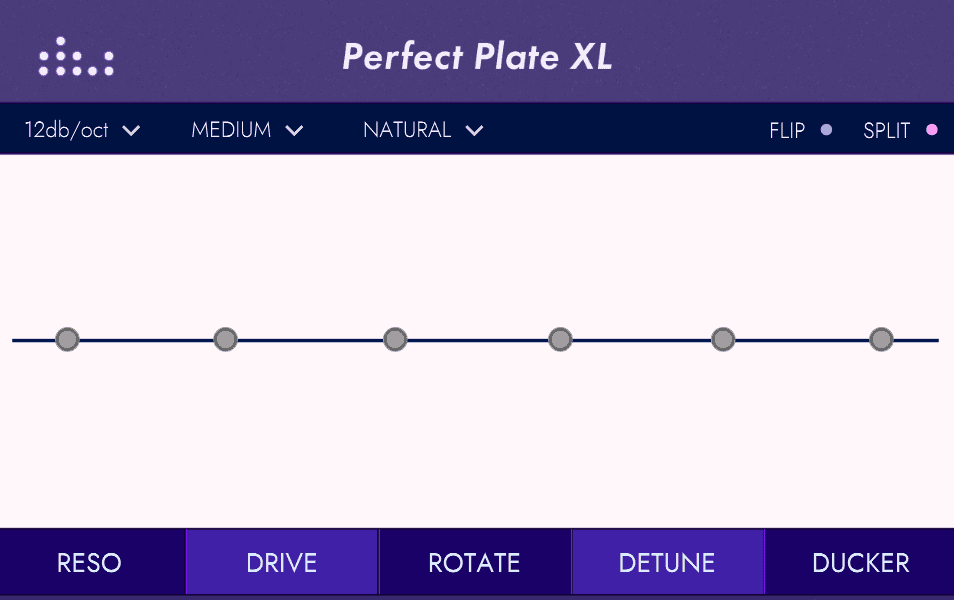Toggle the FLIP indicator dot
This screenshot has width=954, height=600.
pos(826,130)
